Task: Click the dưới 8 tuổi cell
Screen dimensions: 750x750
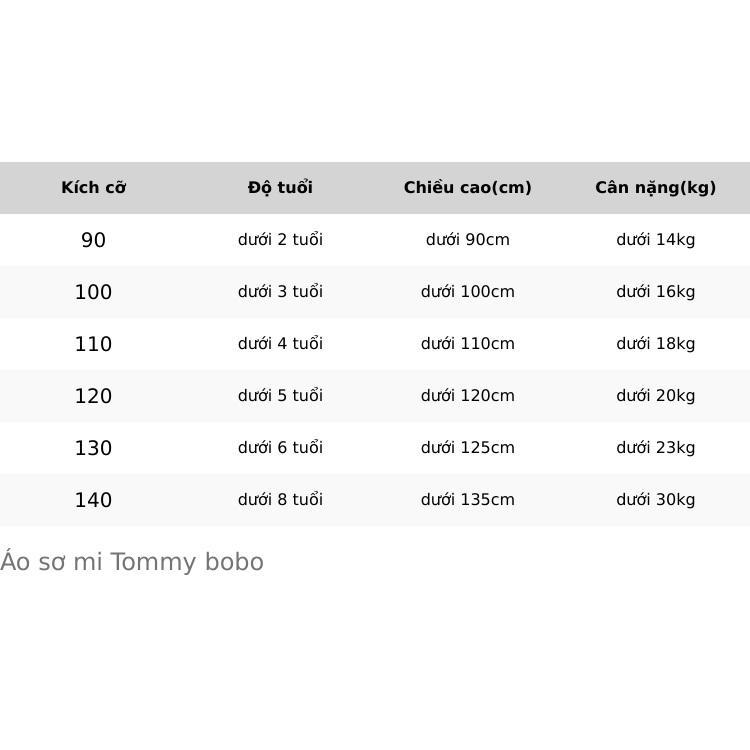Action: [280, 500]
